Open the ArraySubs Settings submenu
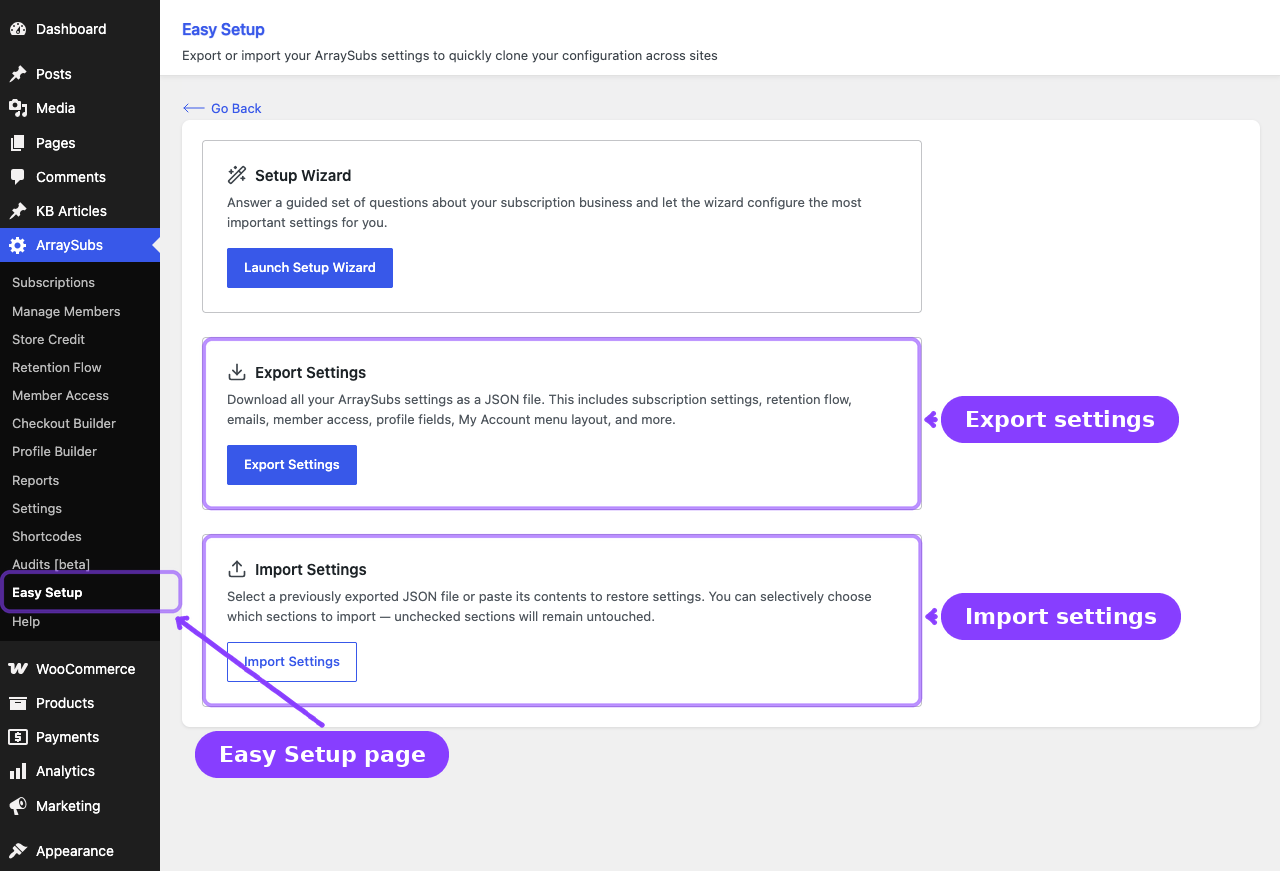The image size is (1280, 871). pos(80,508)
